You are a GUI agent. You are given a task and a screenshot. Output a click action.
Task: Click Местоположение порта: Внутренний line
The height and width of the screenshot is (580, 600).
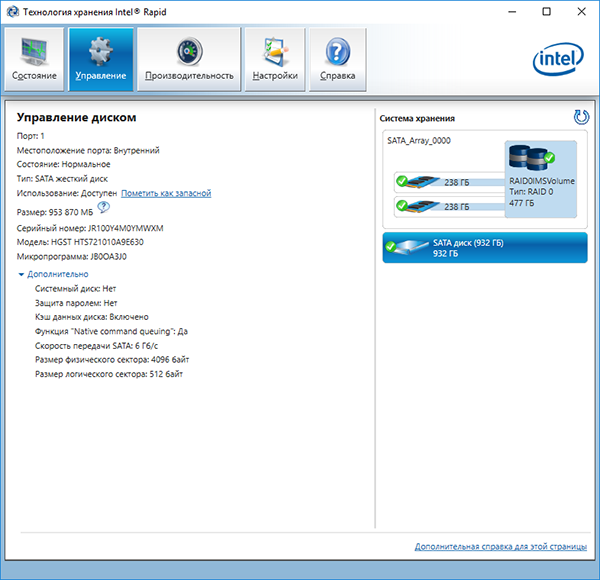click(88, 150)
